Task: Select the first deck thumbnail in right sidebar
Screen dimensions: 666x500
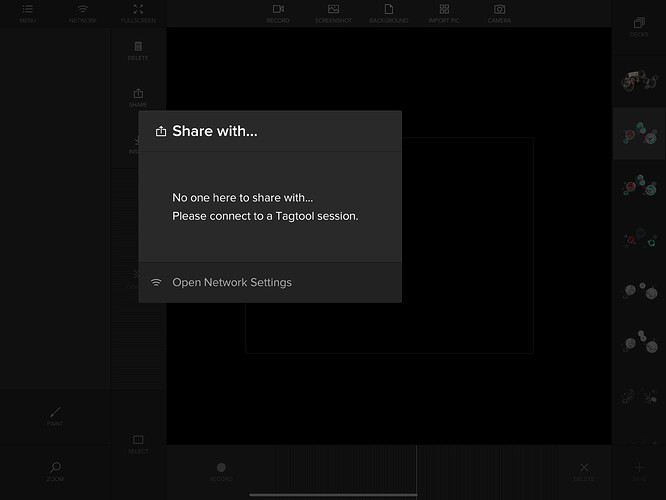Action: pos(639,81)
